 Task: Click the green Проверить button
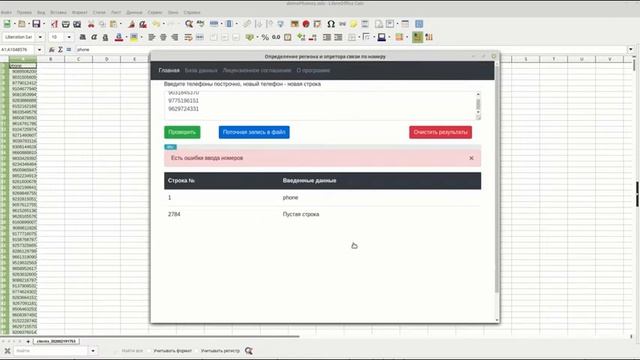pos(182,132)
